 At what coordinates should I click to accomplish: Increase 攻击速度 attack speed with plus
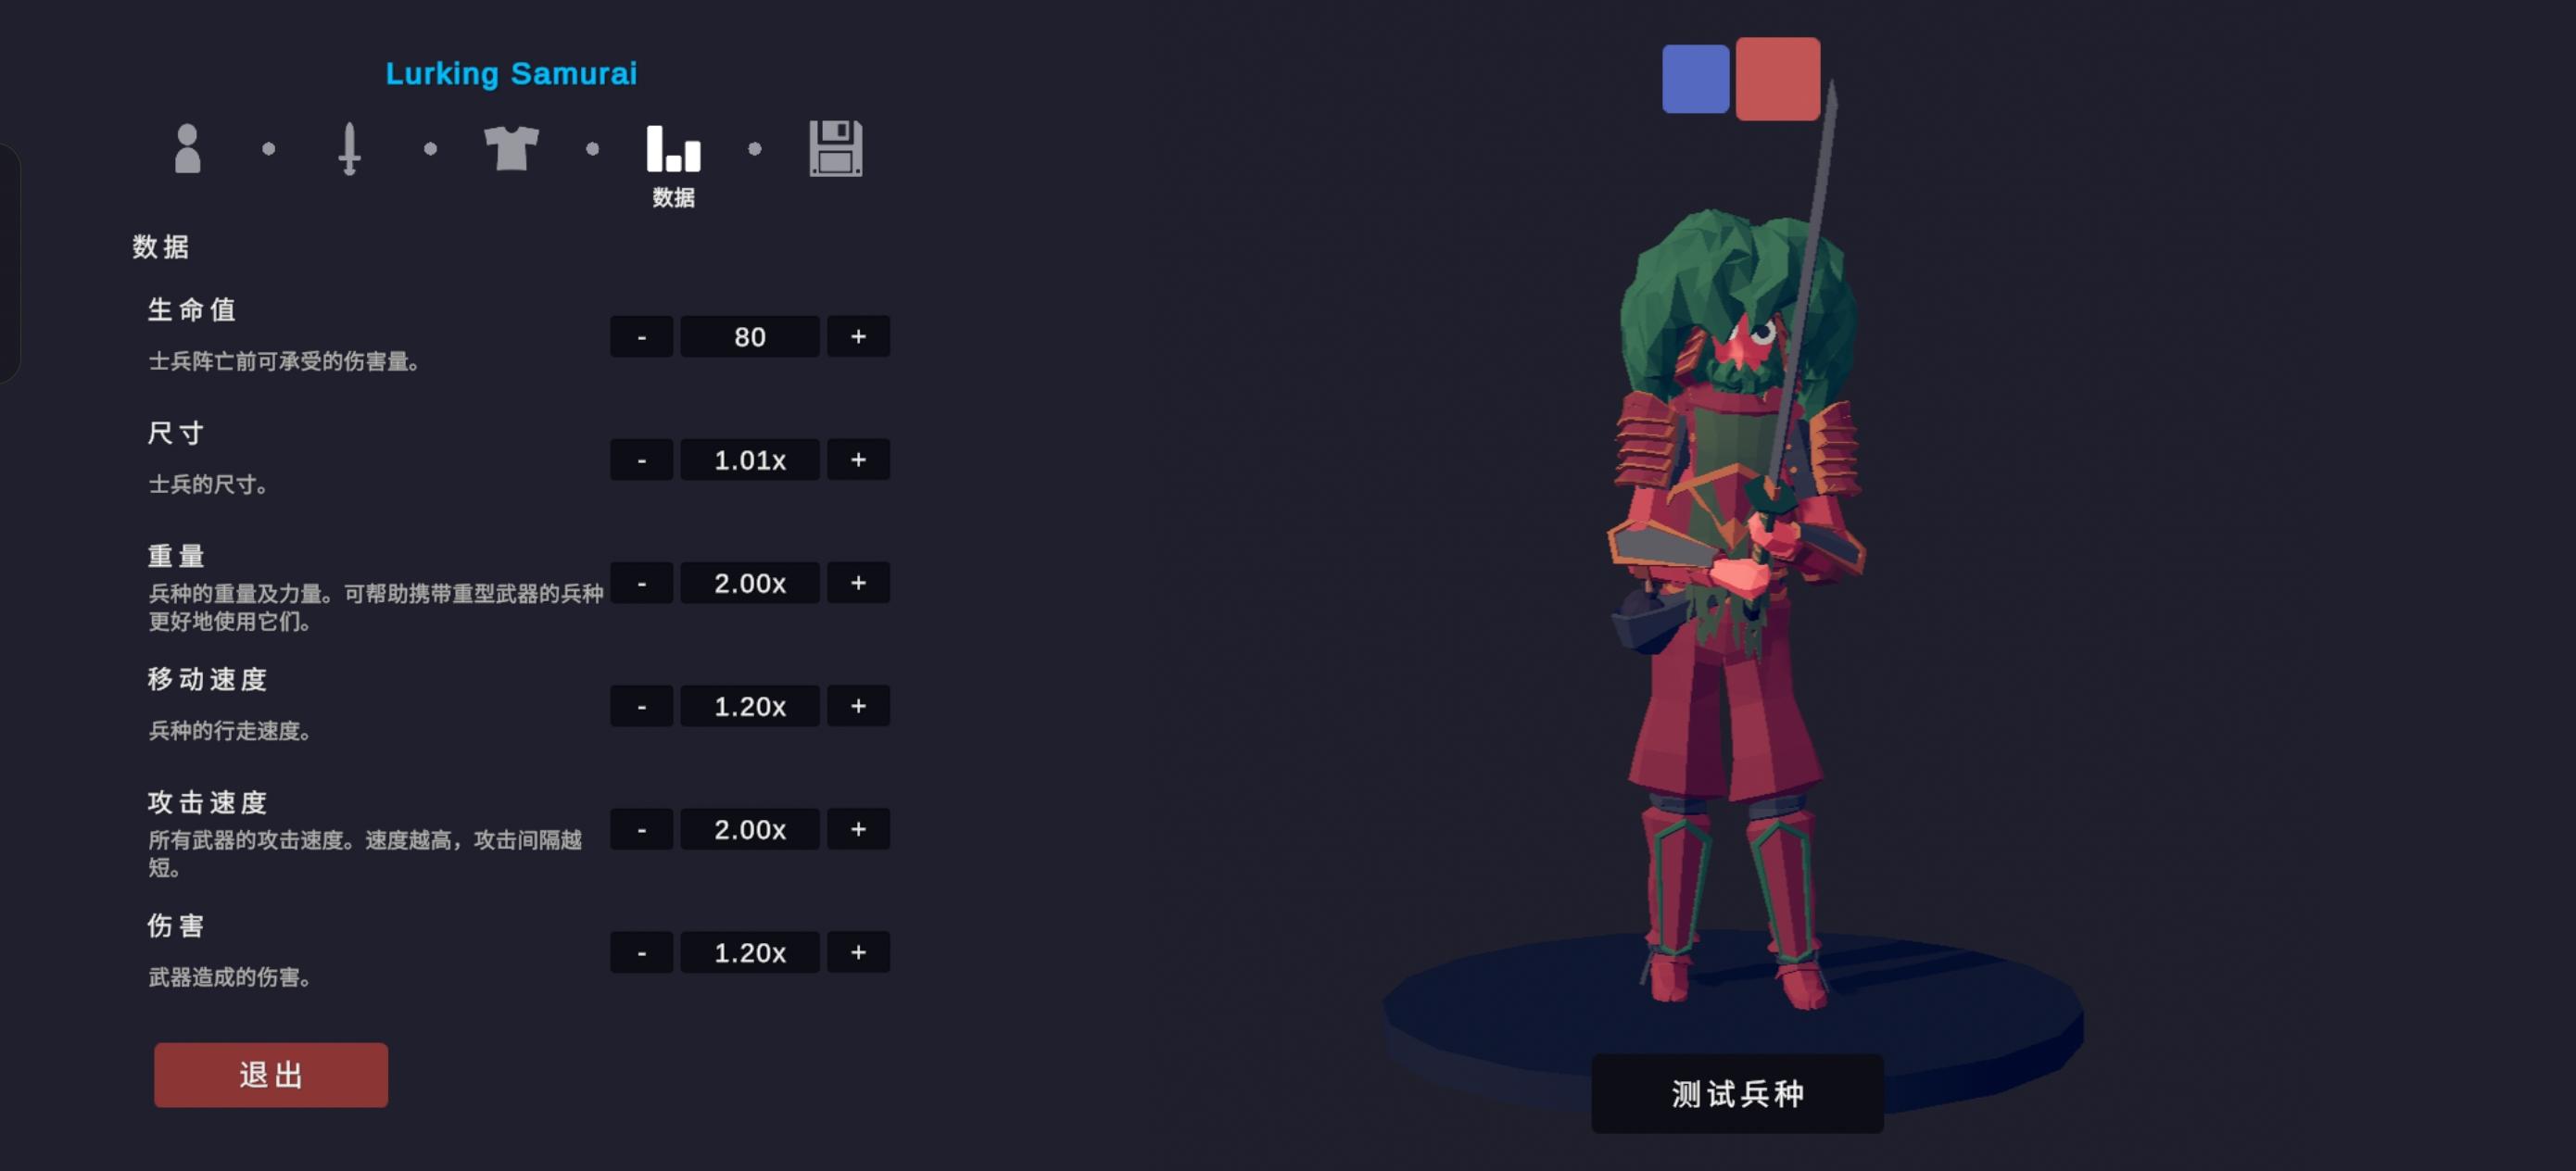pyautogui.click(x=858, y=828)
